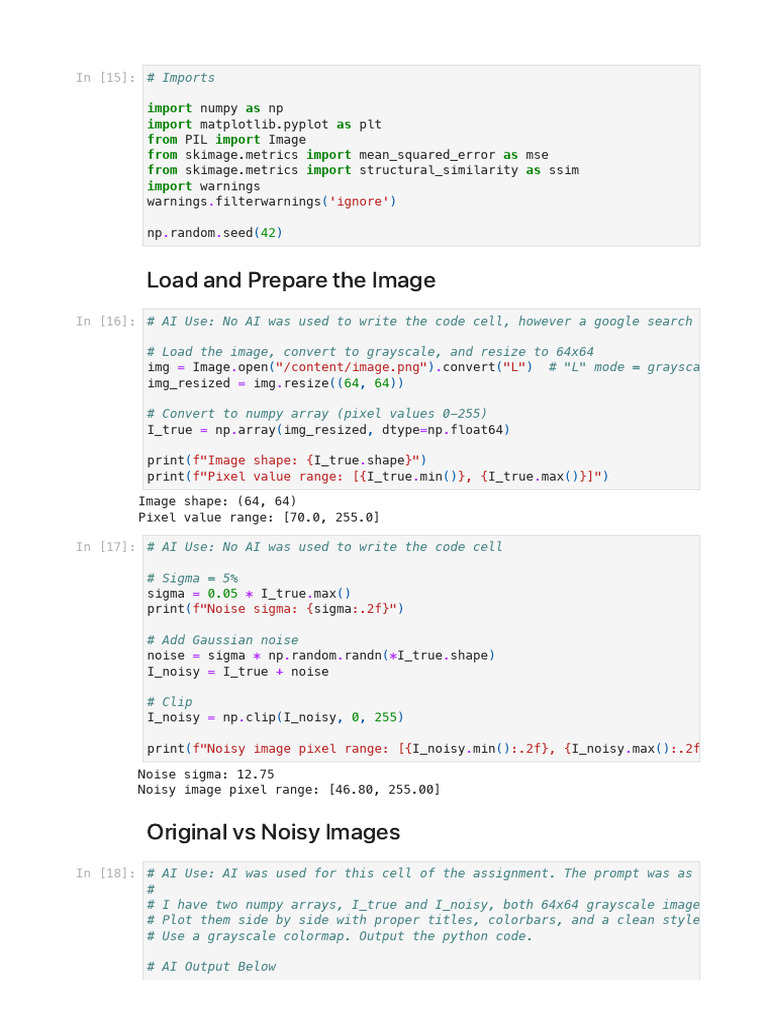The width and height of the screenshot is (768, 1024).
Task: Click the 'import numpy as np' line
Action: (215, 108)
